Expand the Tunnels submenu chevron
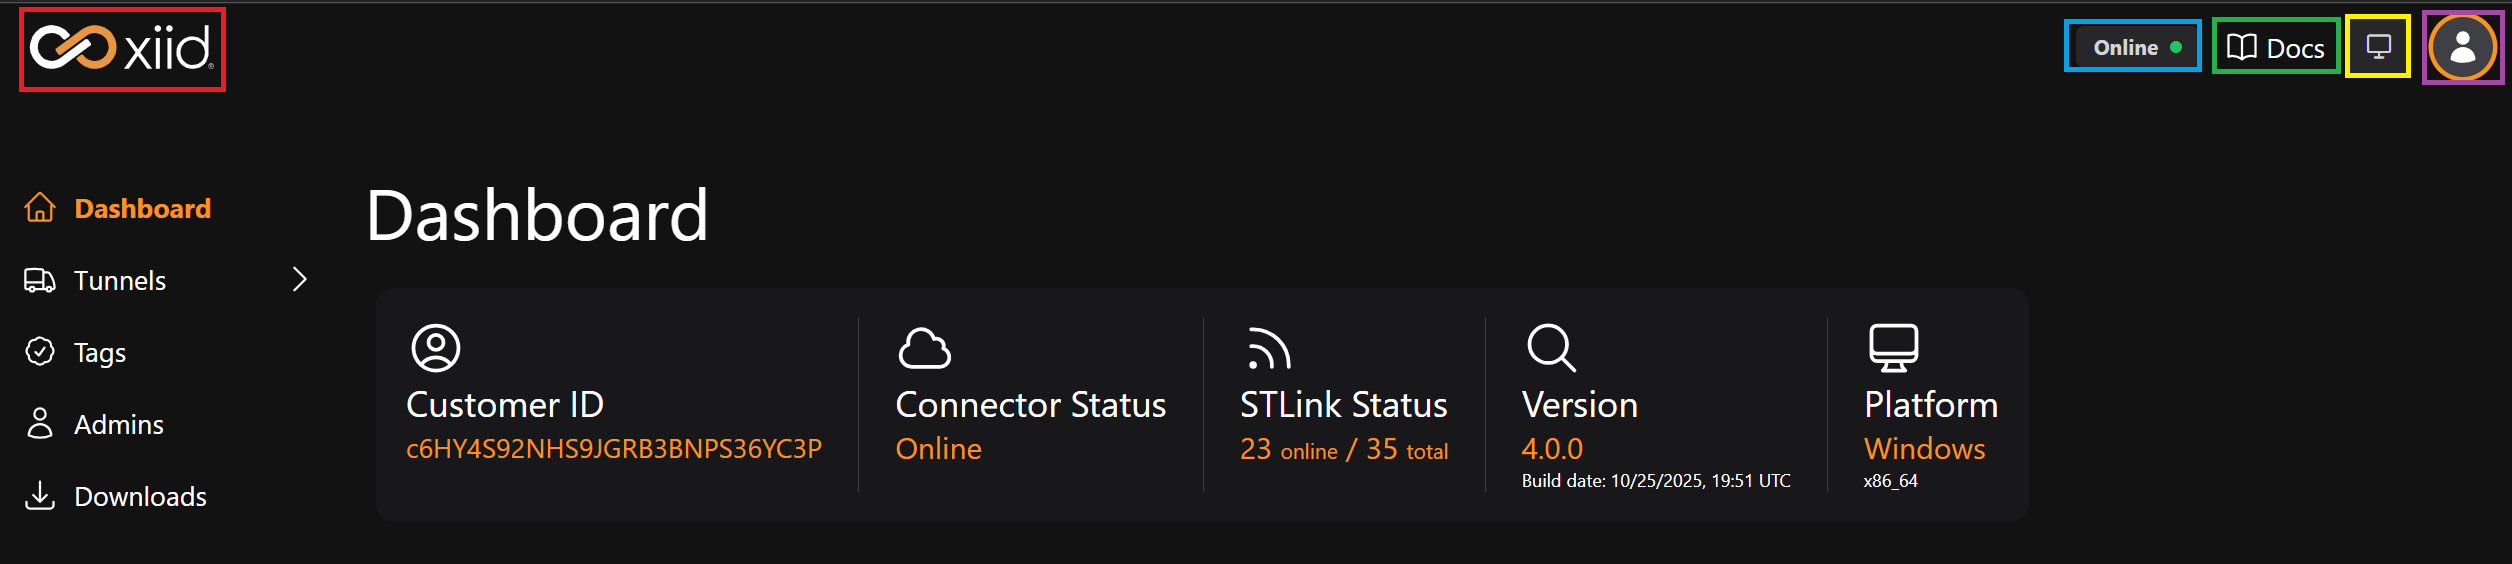Image resolution: width=2512 pixels, height=564 pixels. coord(299,280)
